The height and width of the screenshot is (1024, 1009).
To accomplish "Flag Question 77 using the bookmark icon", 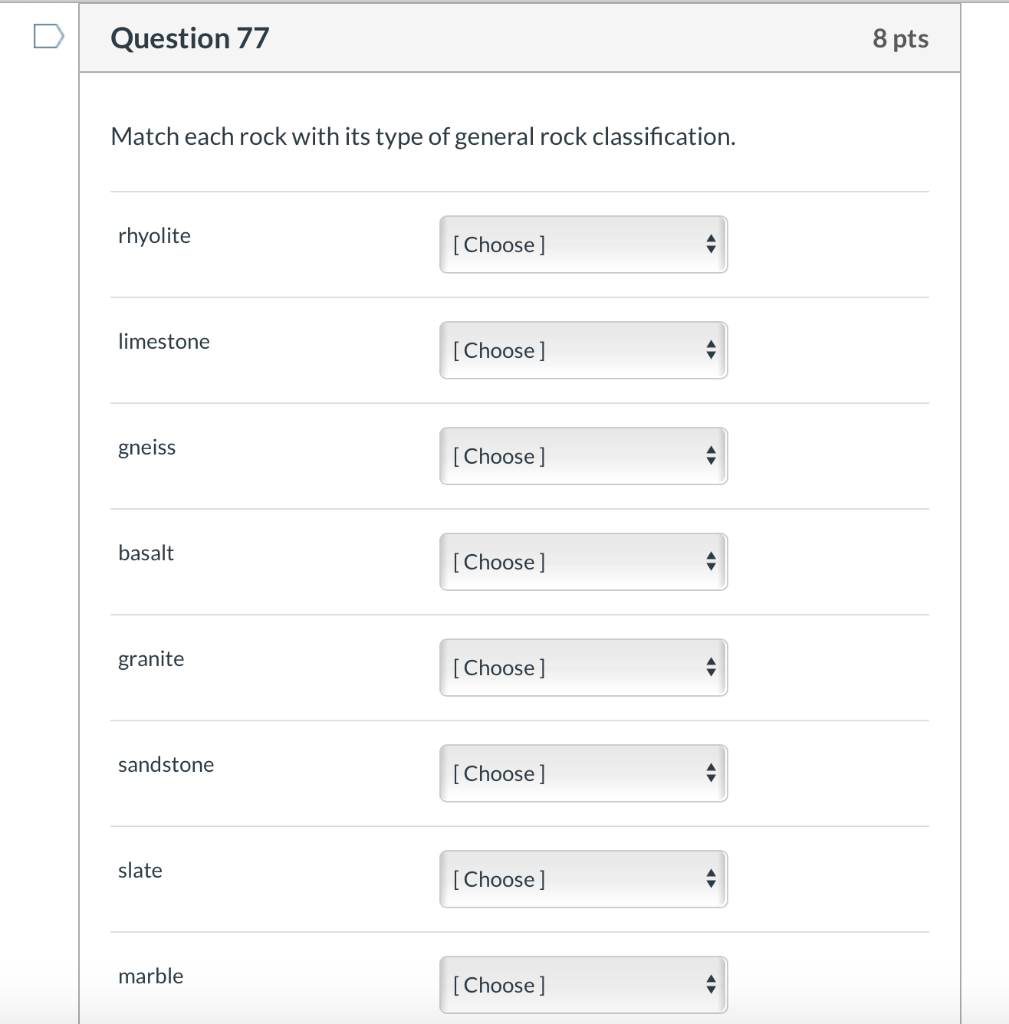I will pos(47,37).
